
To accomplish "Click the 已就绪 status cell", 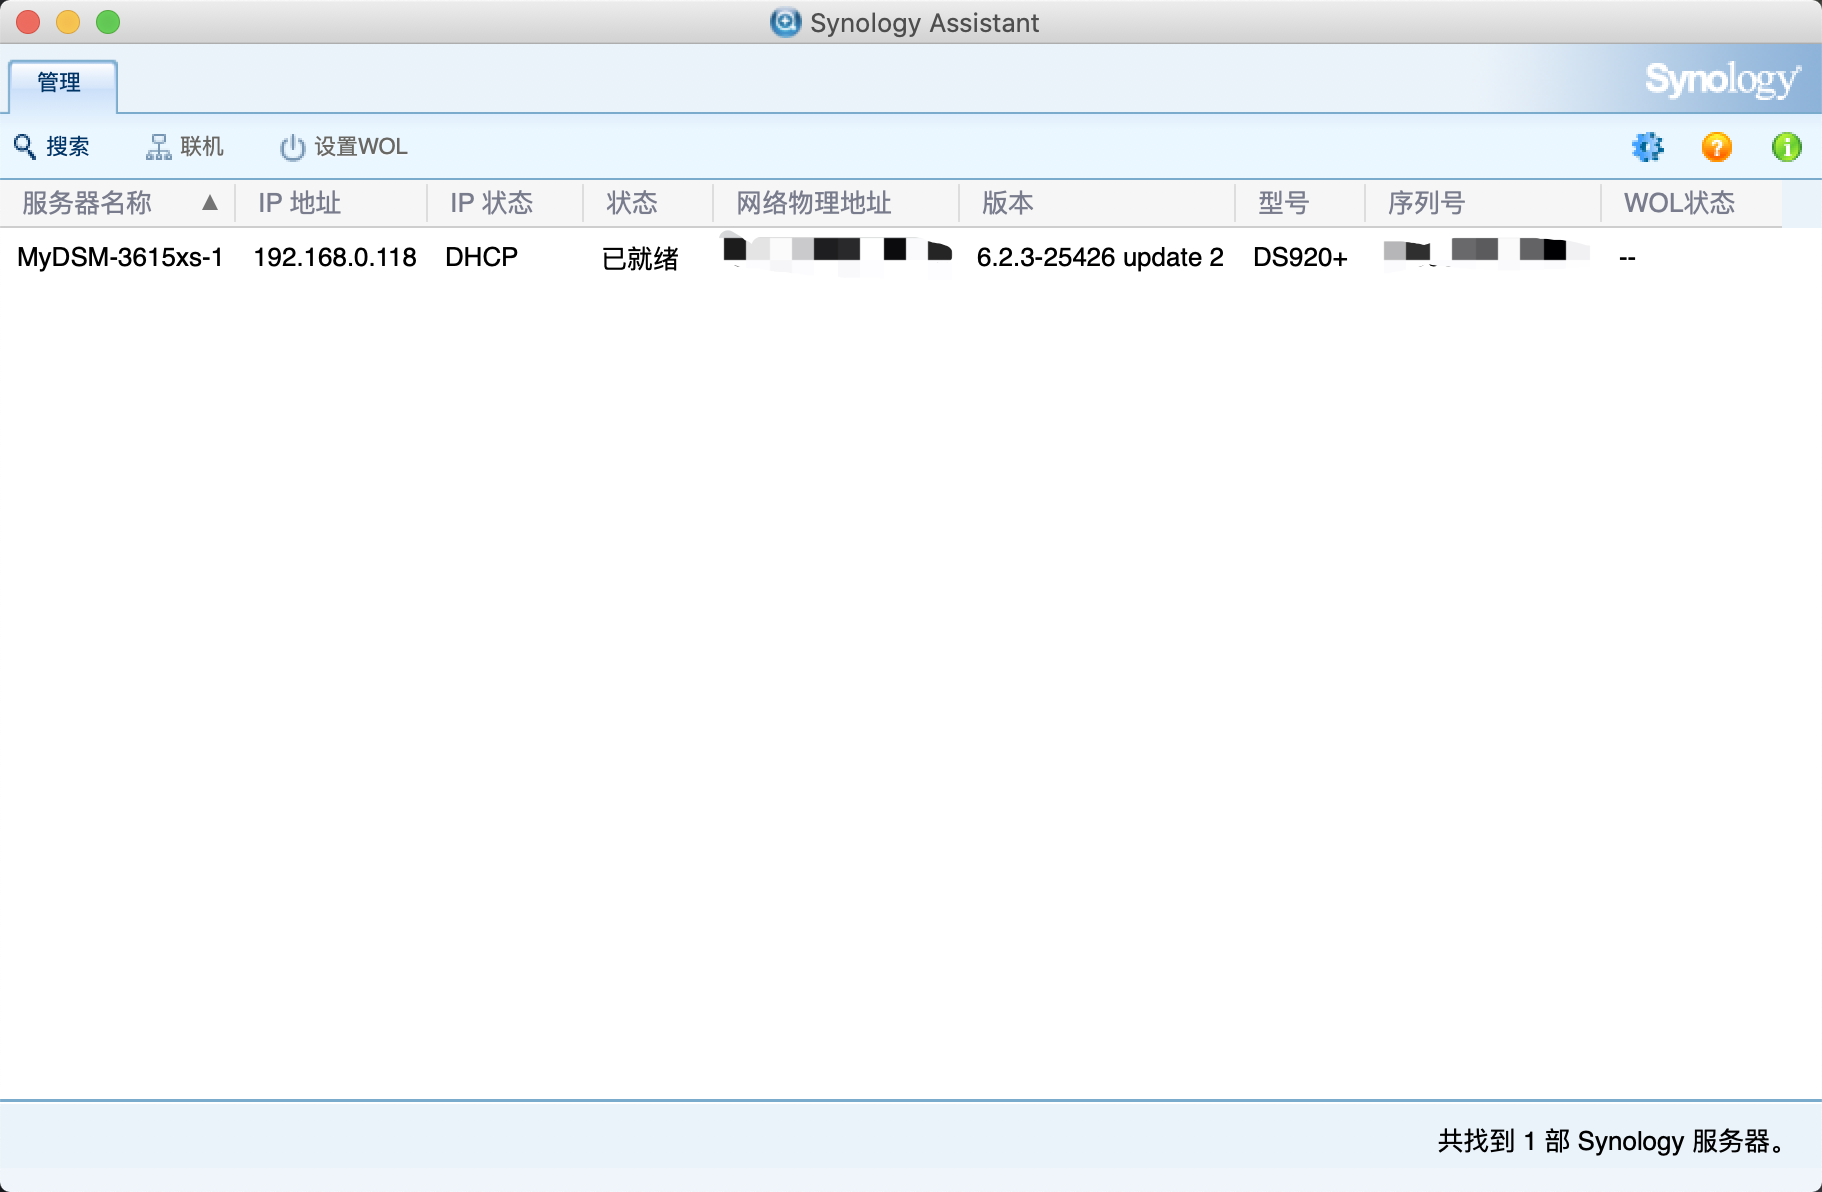I will 640,259.
